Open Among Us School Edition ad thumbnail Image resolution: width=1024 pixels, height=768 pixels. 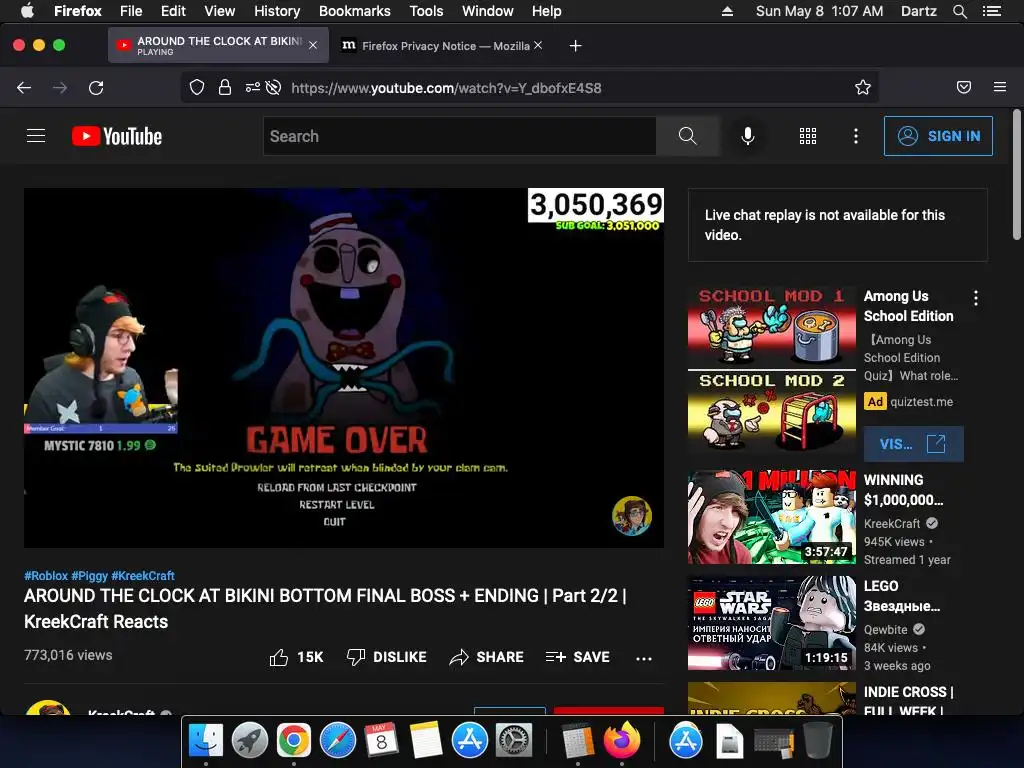[771, 370]
